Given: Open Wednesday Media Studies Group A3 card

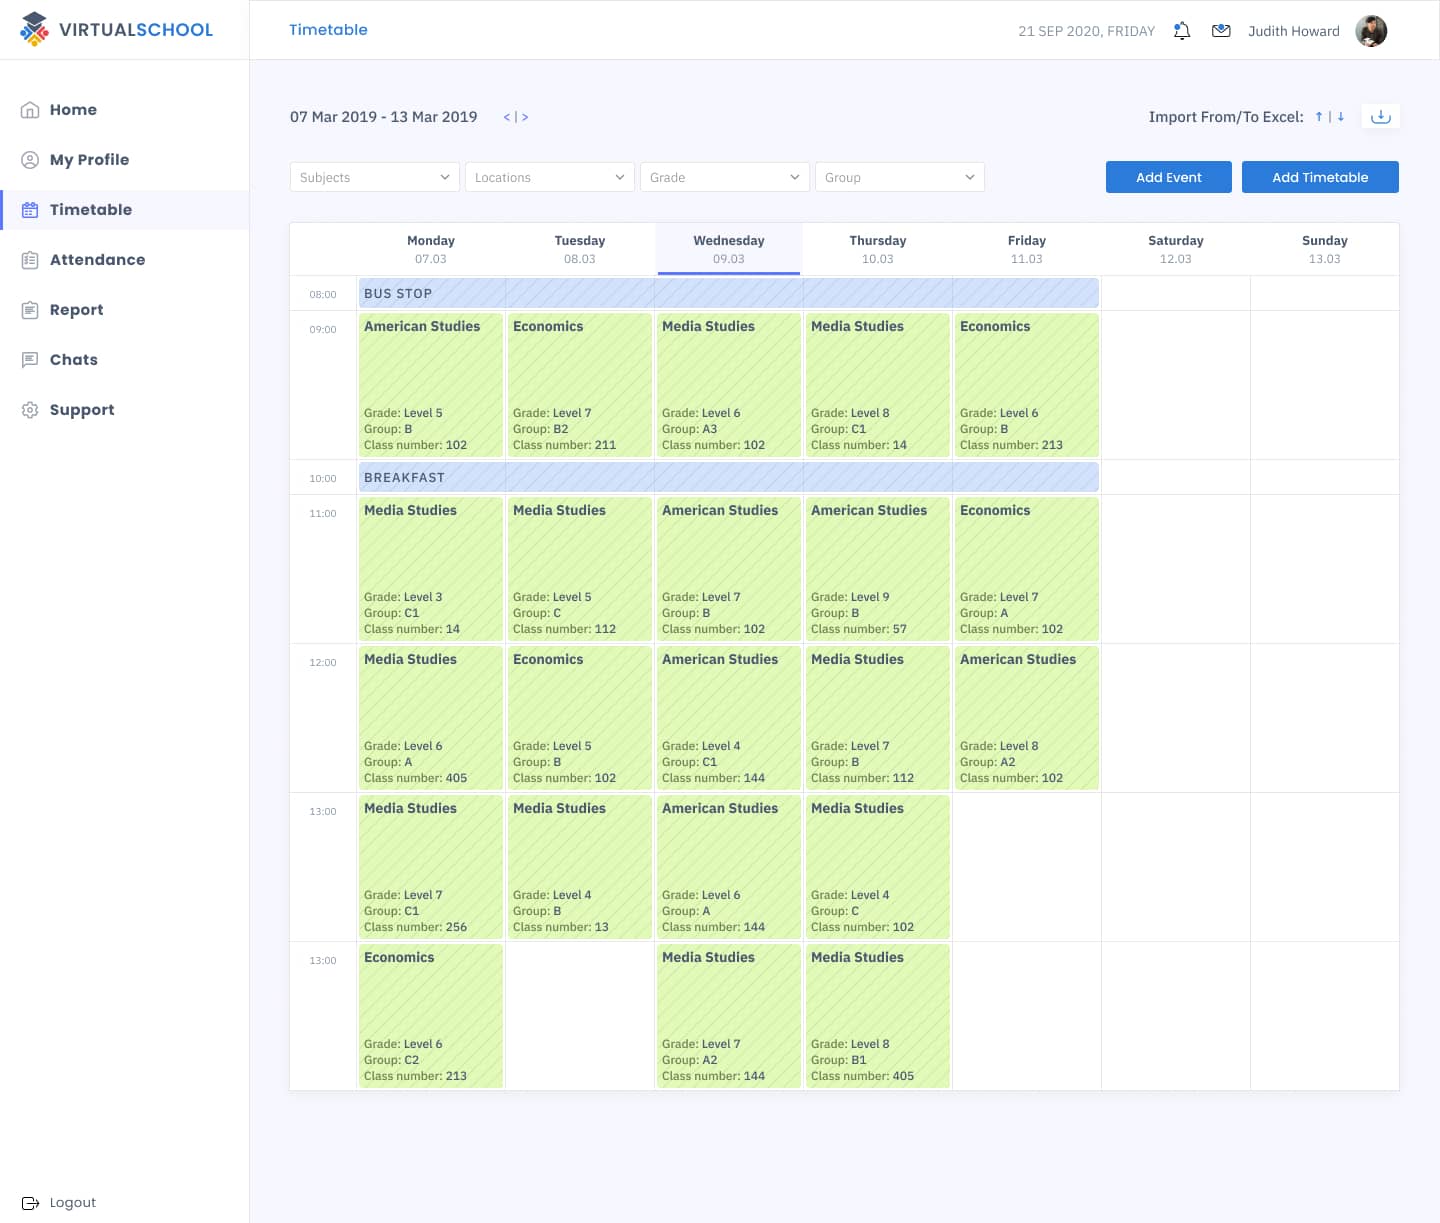Looking at the screenshot, I should pyautogui.click(x=729, y=385).
